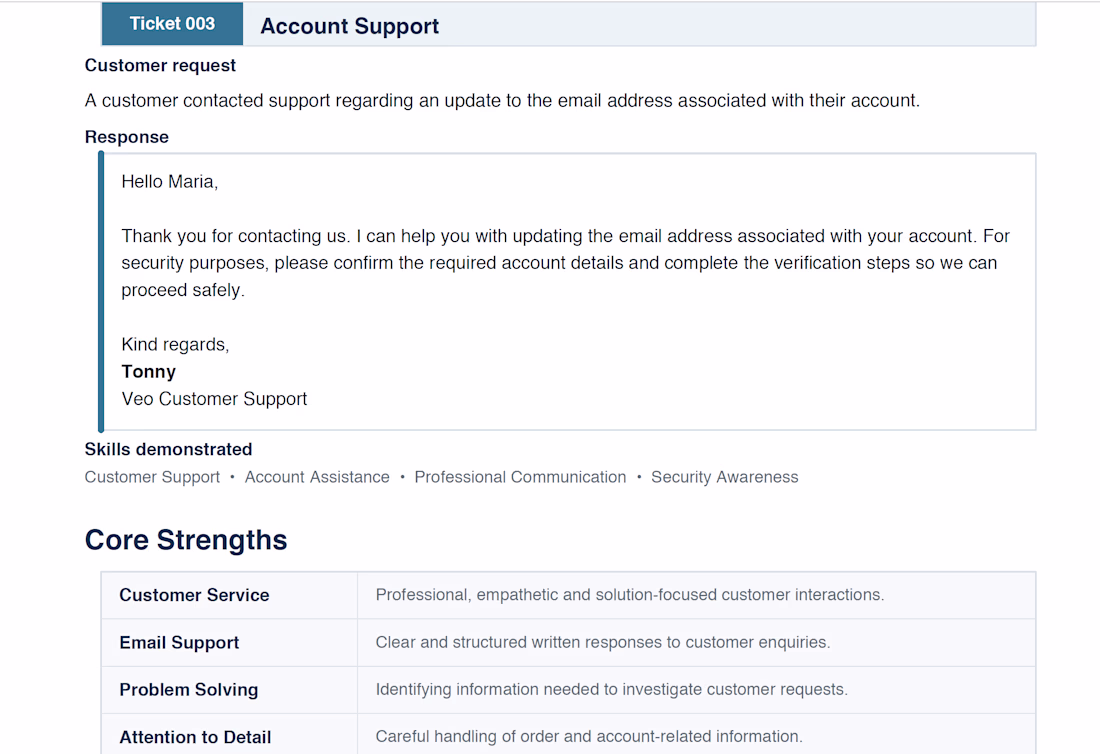Select the Customer Service table row label
This screenshot has height=754, width=1100.
coord(194,595)
